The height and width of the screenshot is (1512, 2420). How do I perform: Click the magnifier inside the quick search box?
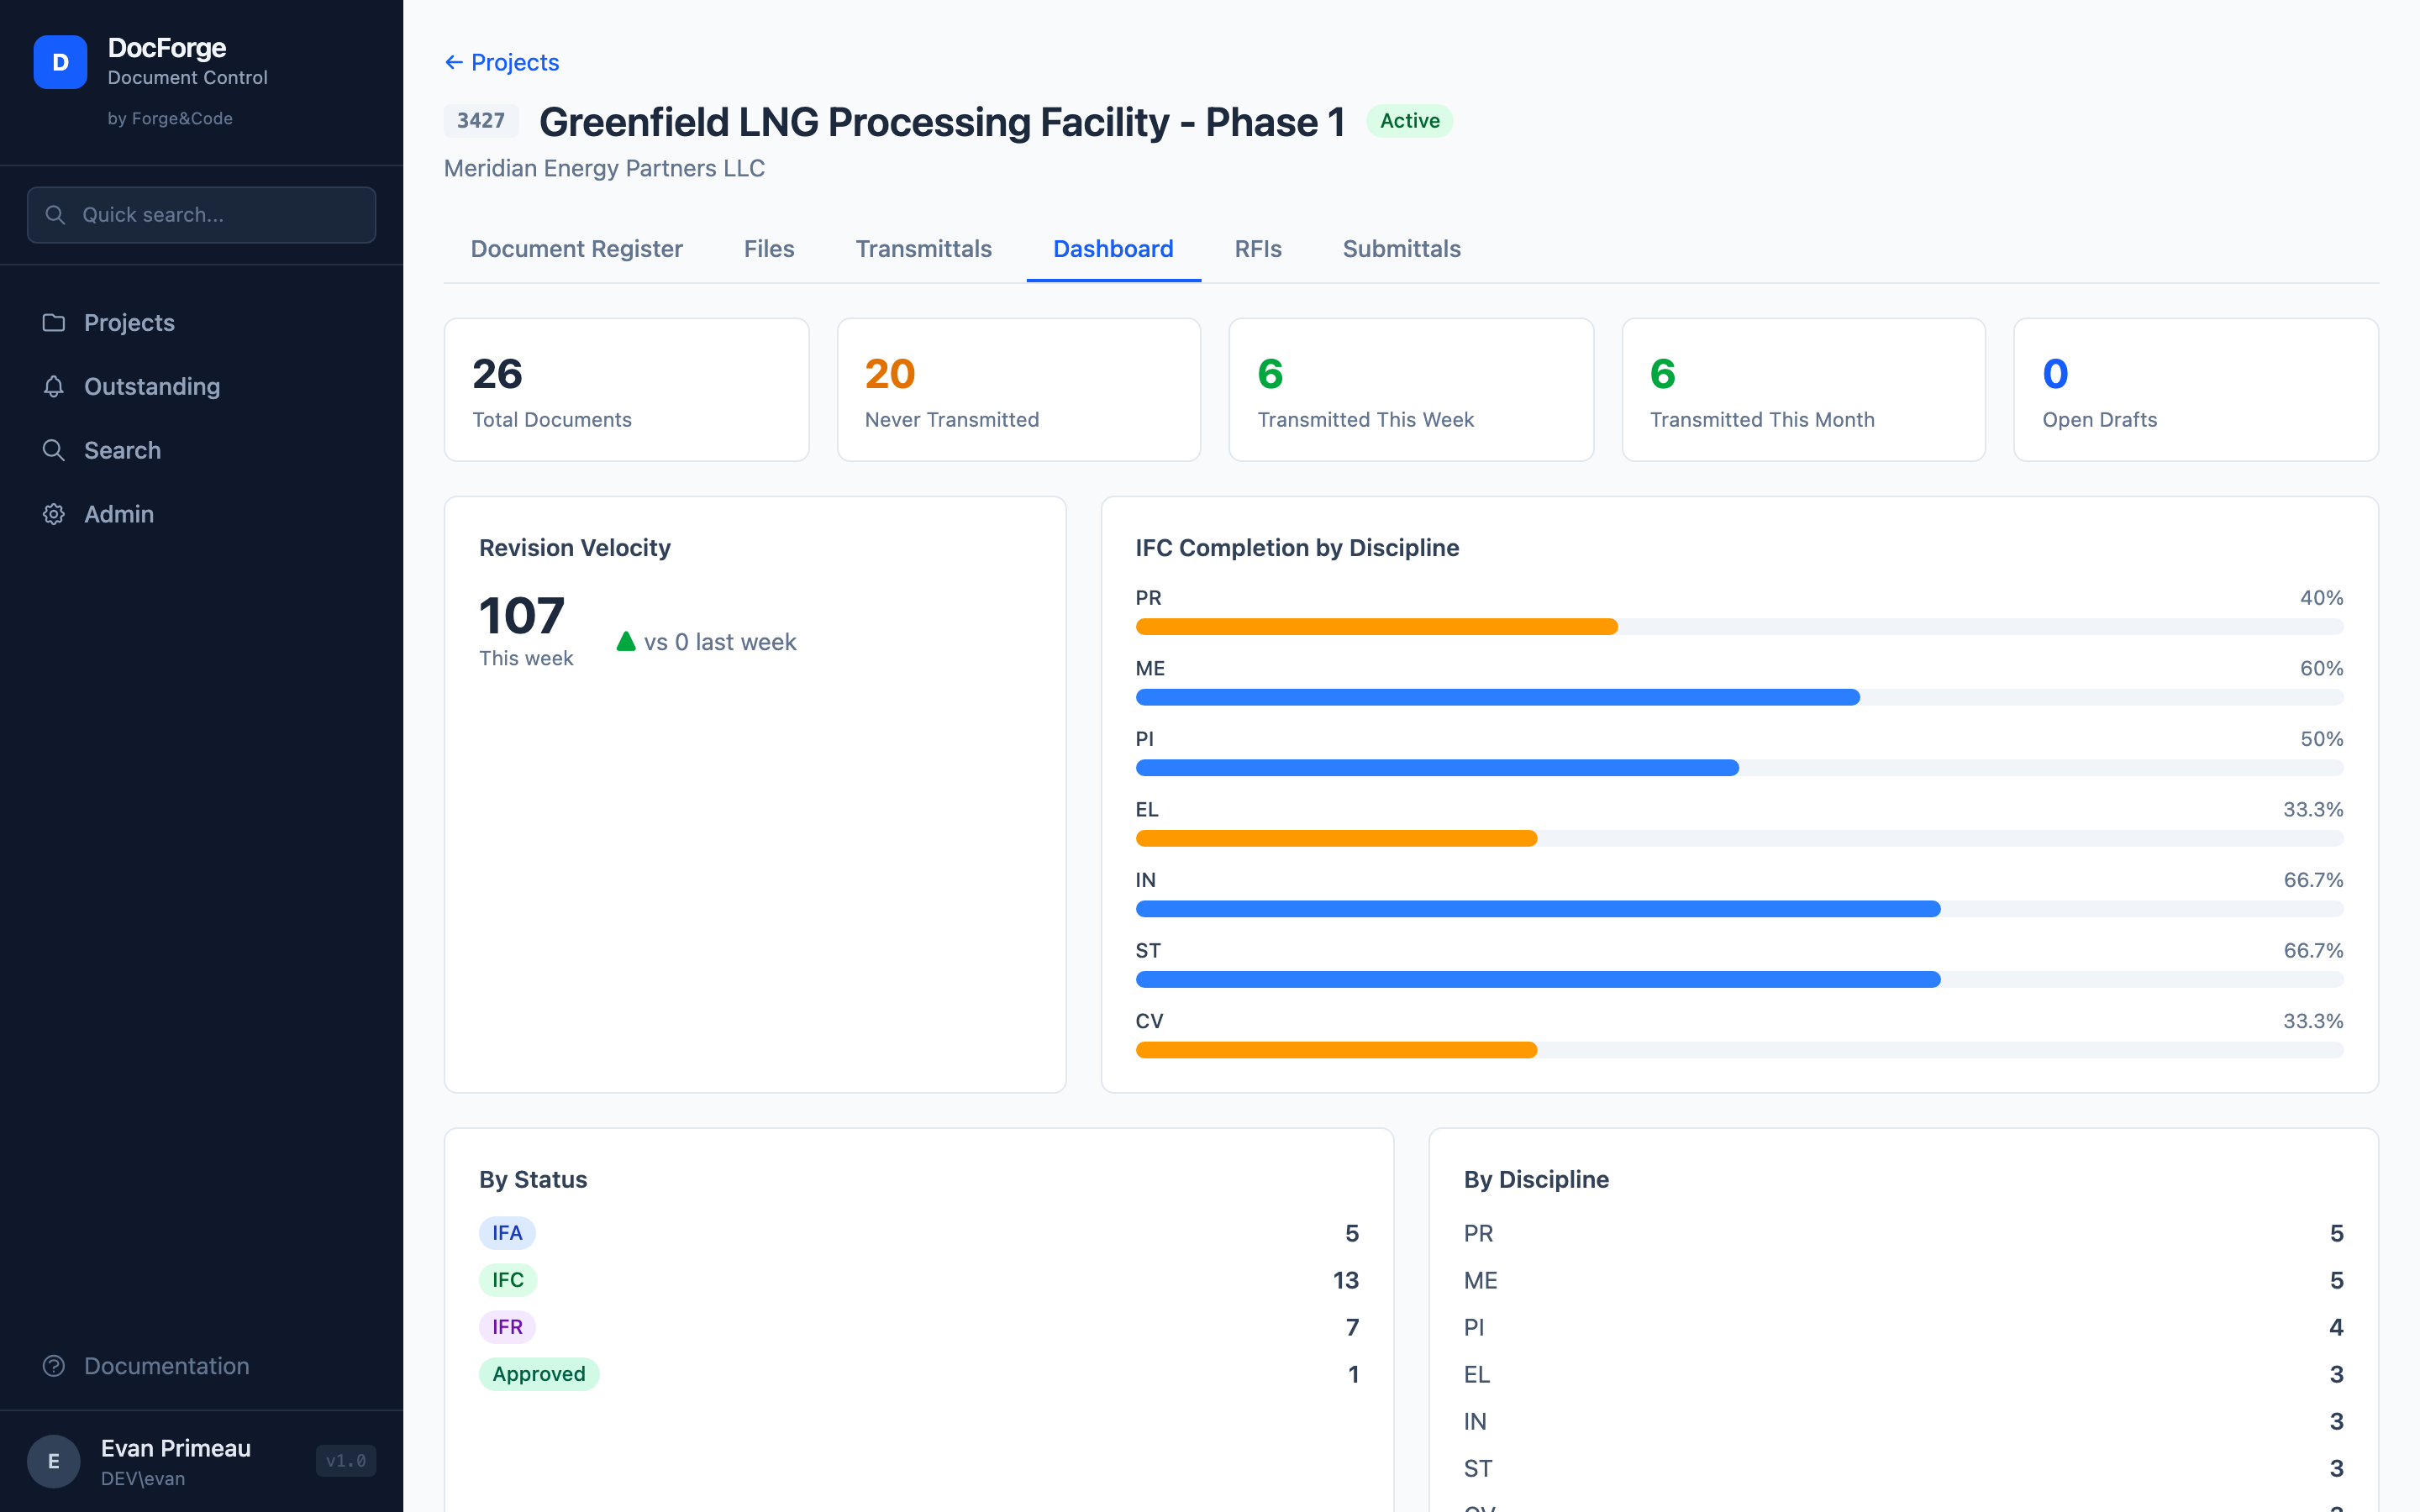(x=56, y=214)
